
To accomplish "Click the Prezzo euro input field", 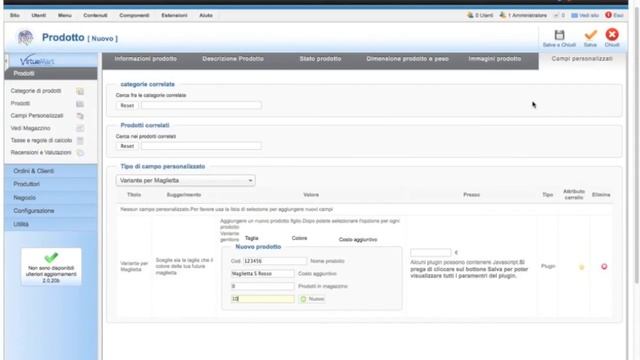I will click(431, 253).
